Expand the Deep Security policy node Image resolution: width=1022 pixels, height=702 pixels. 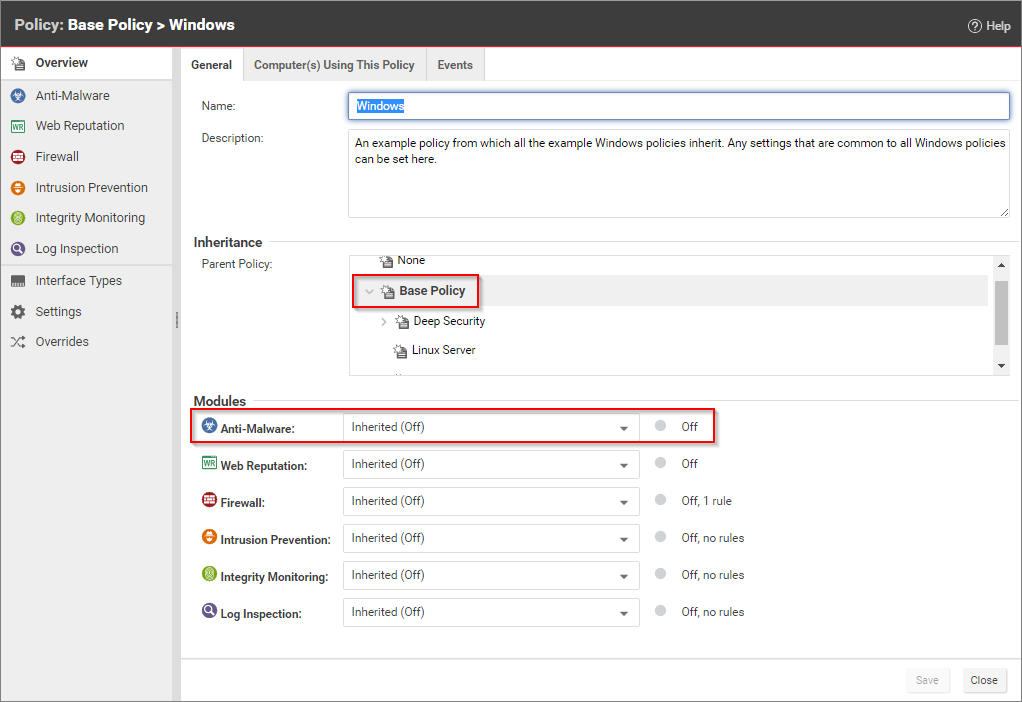coord(384,321)
